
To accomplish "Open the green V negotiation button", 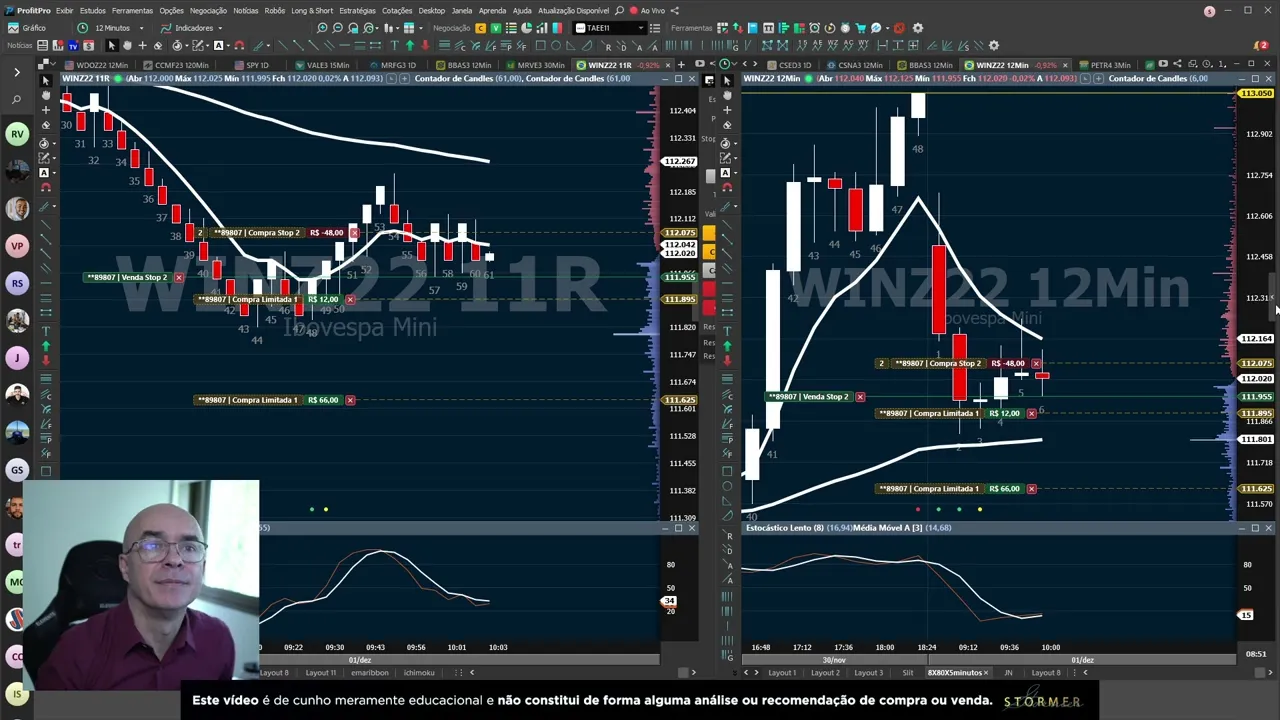I will pos(496,28).
